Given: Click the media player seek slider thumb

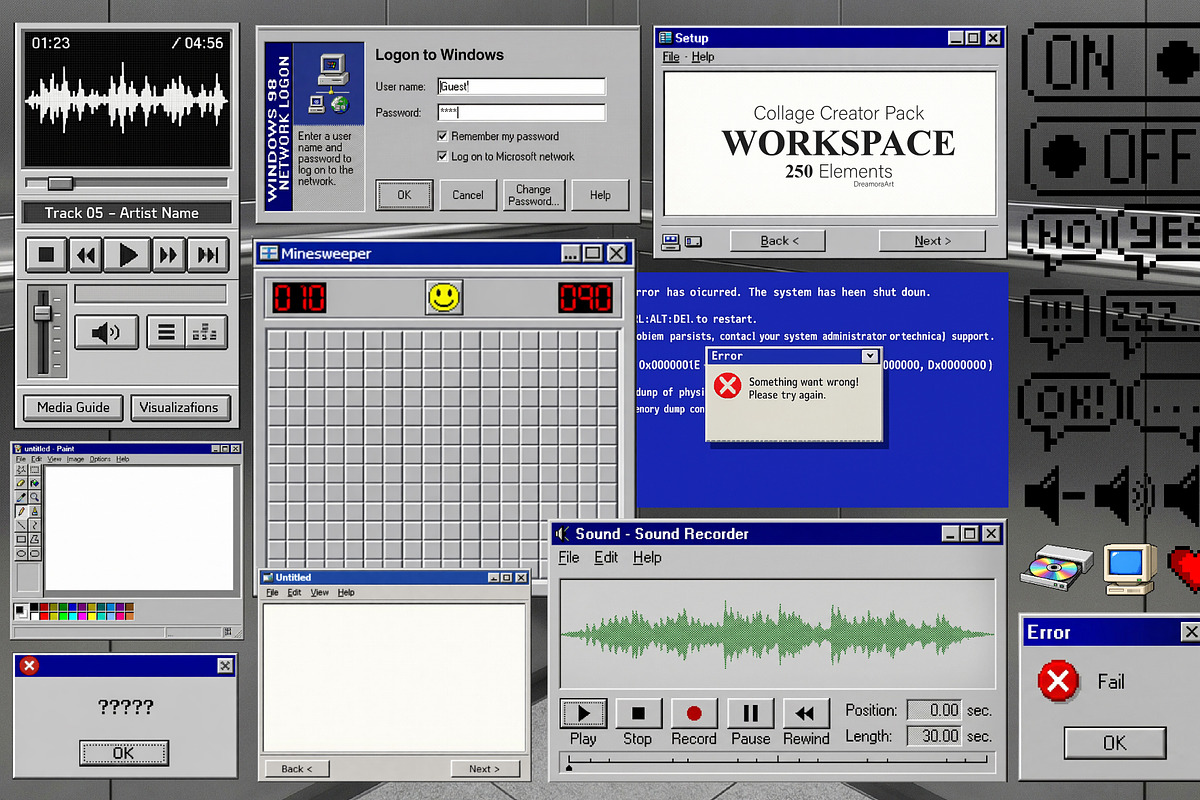Looking at the screenshot, I should (60, 183).
